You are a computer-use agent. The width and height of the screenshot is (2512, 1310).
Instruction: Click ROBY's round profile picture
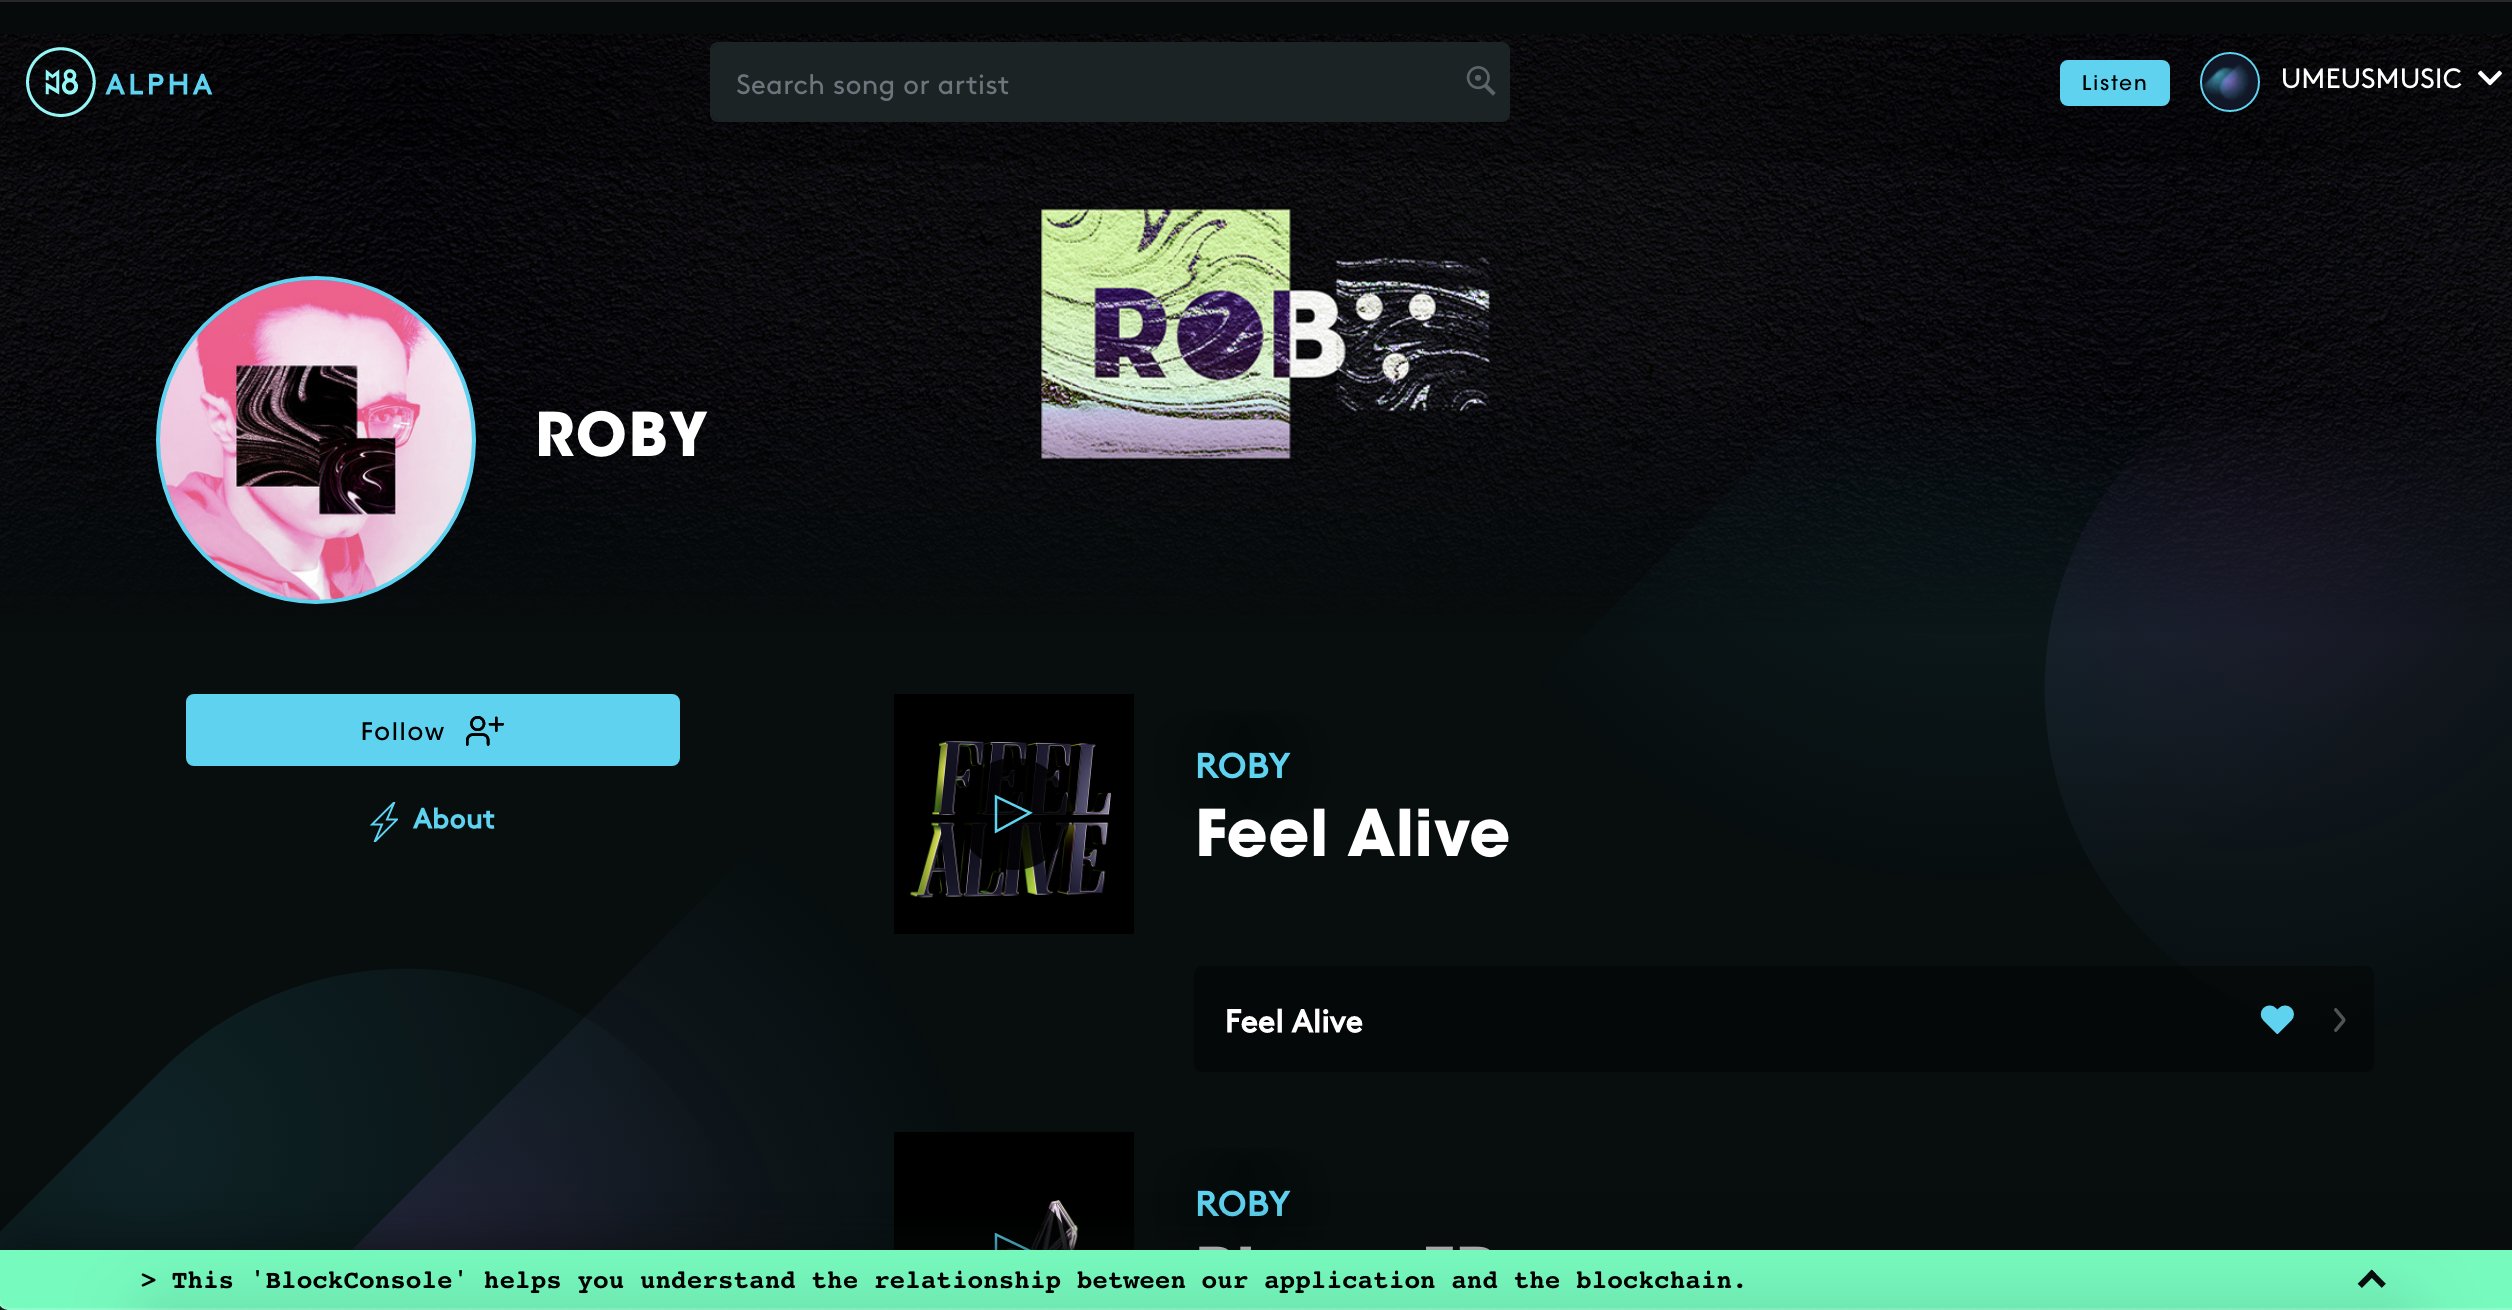tap(316, 440)
